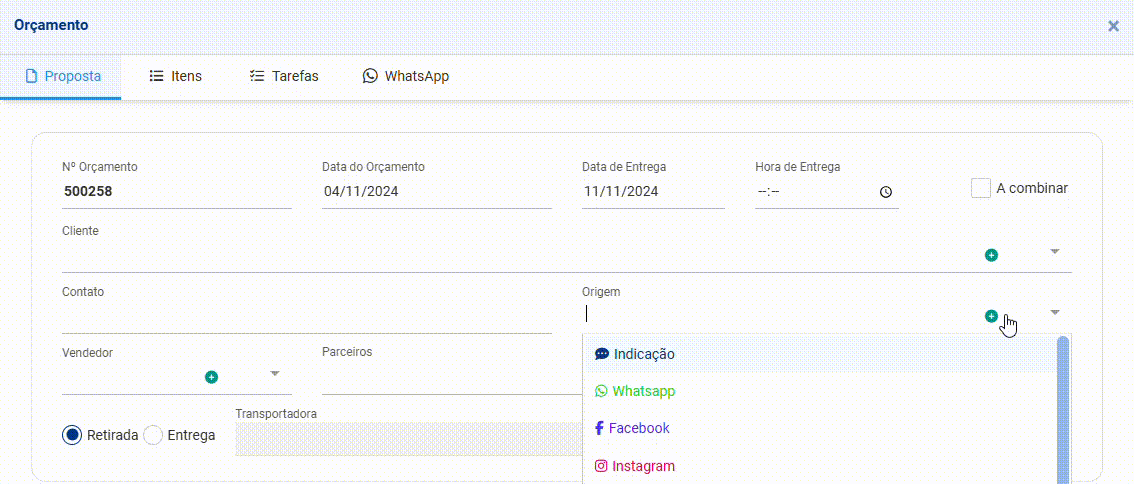1134x484 pixels.
Task: Select Instagram from the origin list
Action: 642,466
